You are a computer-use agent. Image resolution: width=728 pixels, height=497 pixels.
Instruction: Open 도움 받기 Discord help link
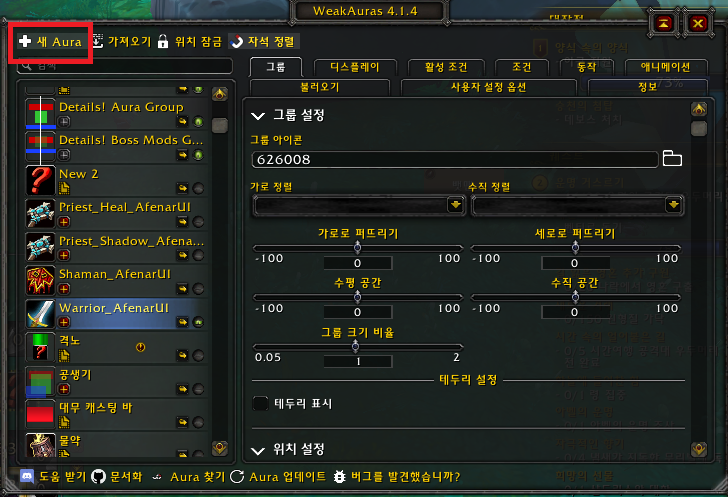click(53, 477)
